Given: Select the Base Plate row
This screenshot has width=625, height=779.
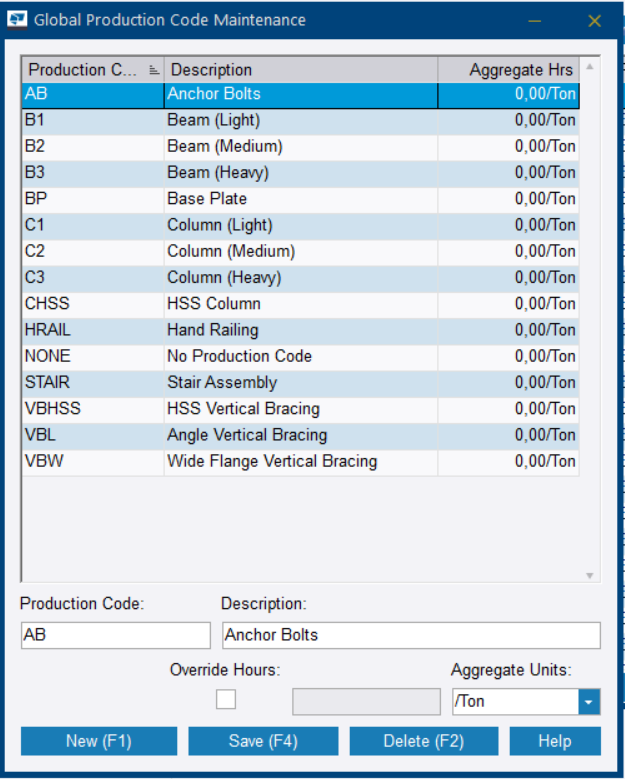Looking at the screenshot, I should click(300, 199).
